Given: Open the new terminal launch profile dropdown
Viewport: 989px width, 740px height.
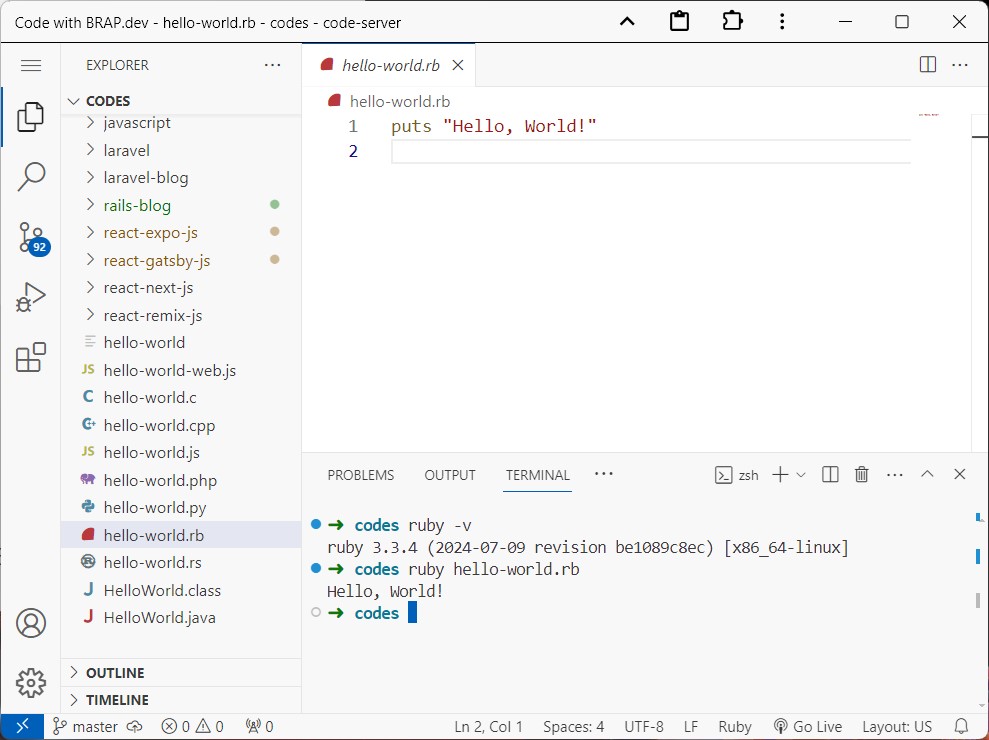Looking at the screenshot, I should pyautogui.click(x=801, y=475).
